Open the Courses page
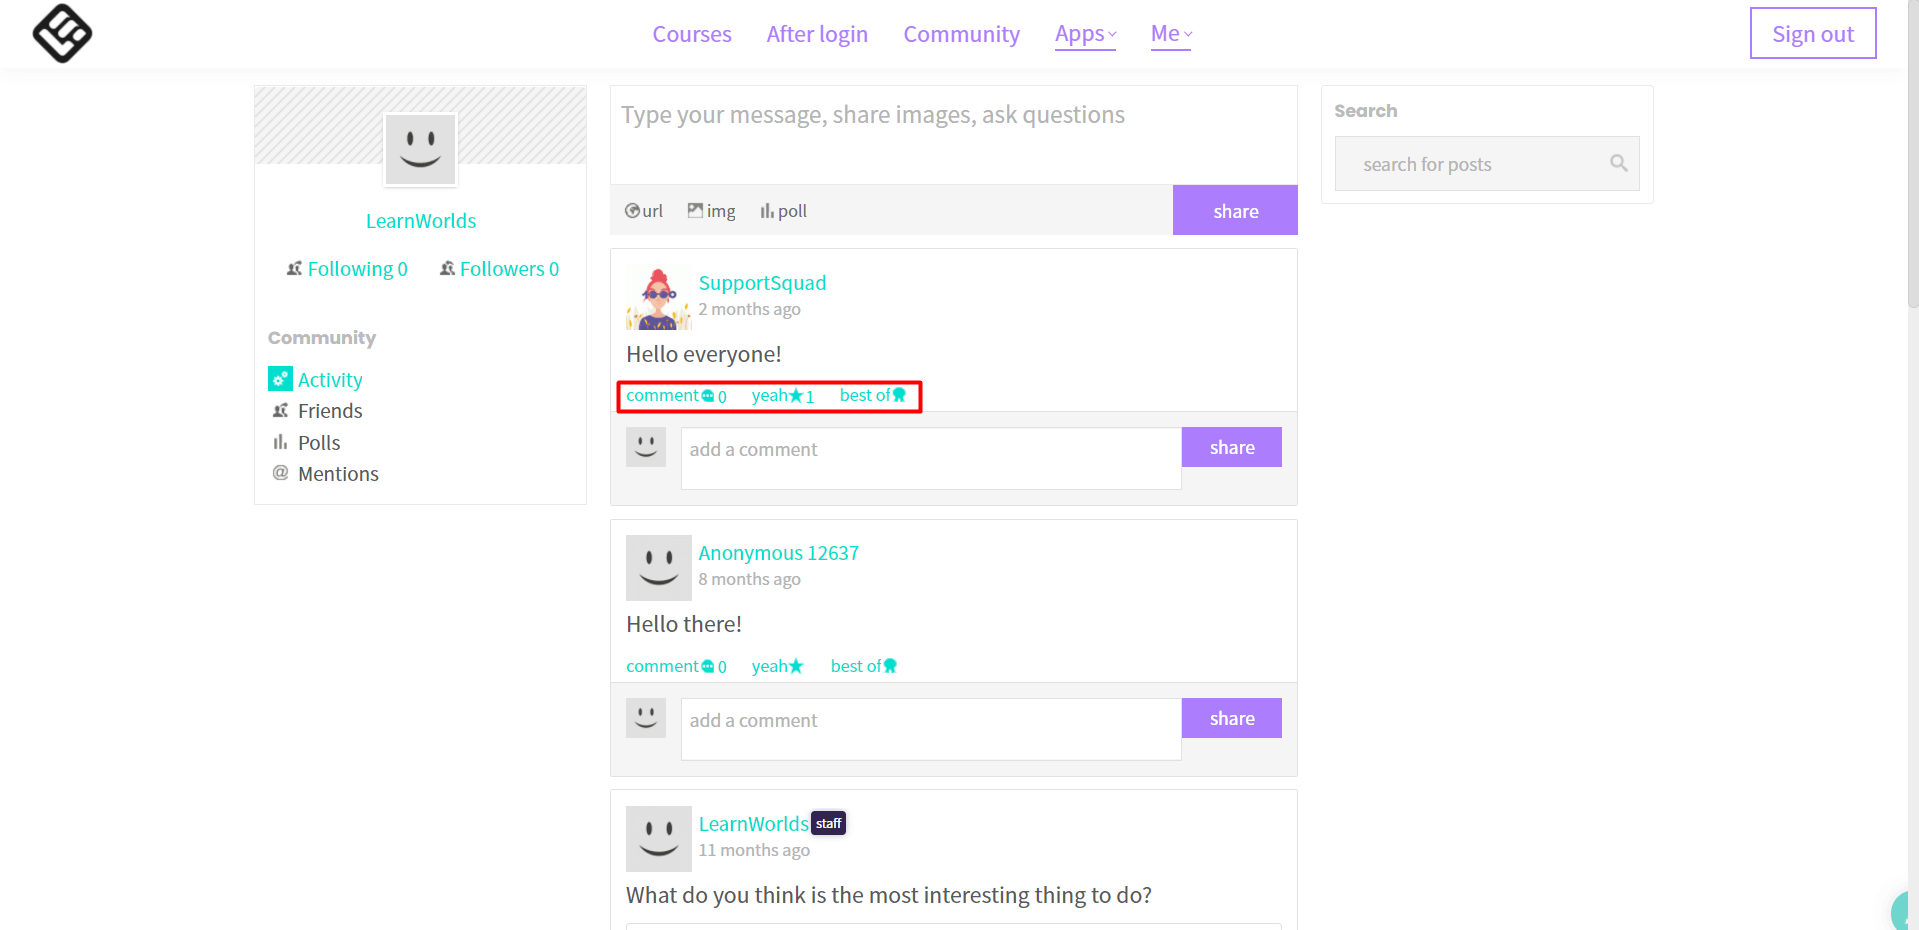Viewport: 1919px width, 930px height. (692, 34)
